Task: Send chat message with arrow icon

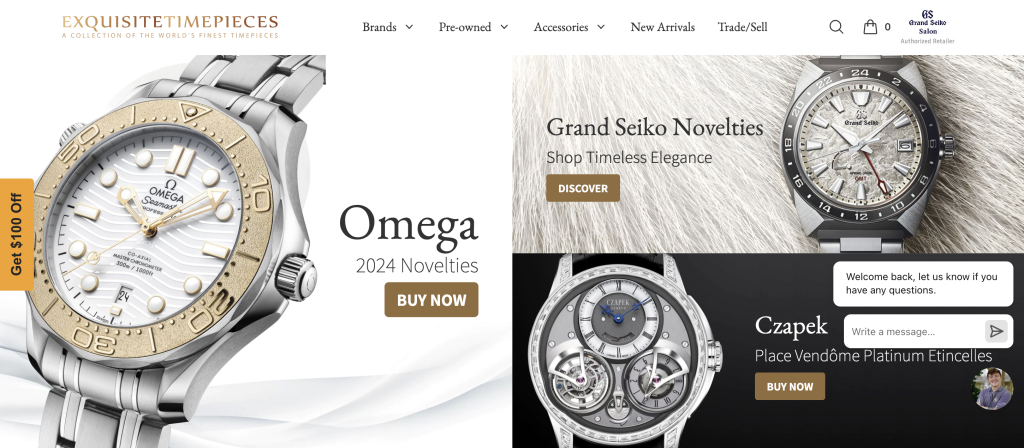Action: click(996, 332)
